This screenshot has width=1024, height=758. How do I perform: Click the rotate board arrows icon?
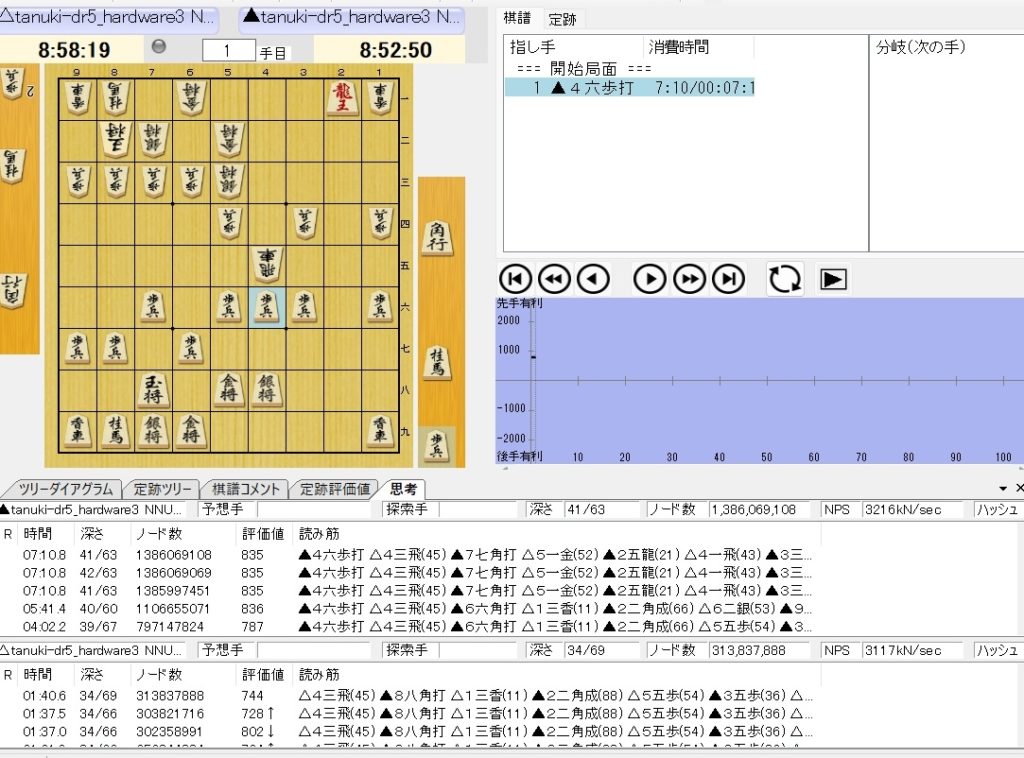pyautogui.click(x=785, y=279)
